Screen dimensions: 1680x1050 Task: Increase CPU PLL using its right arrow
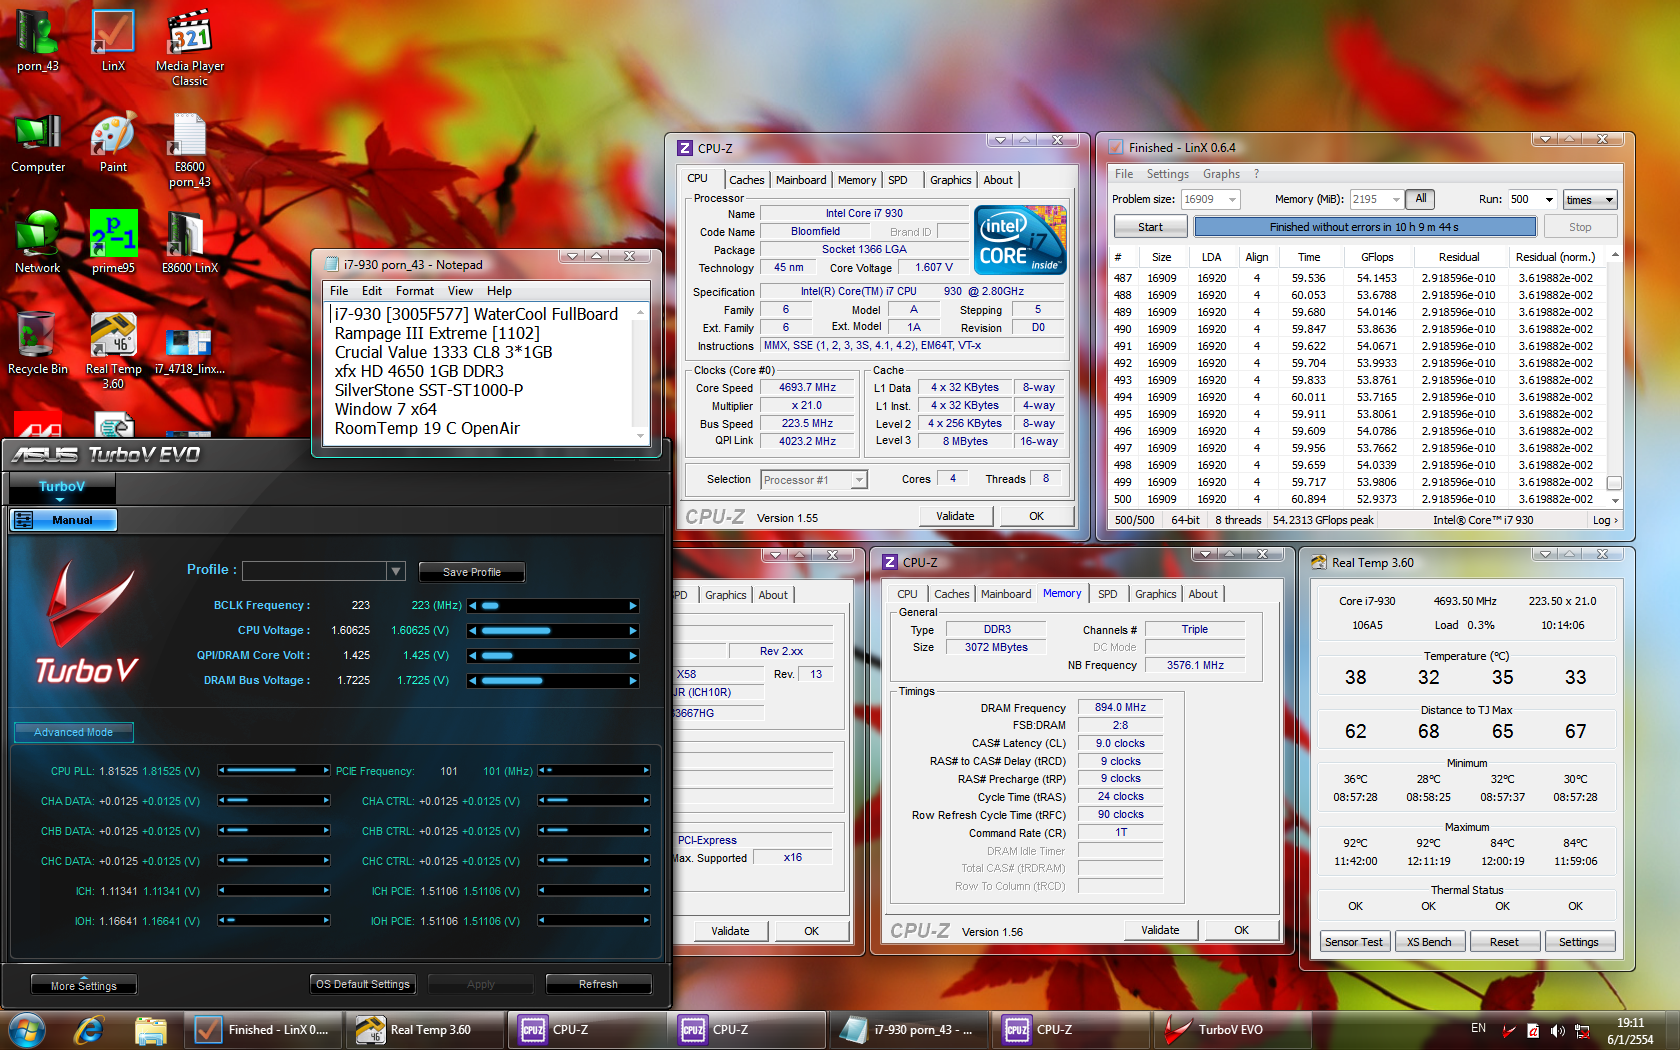pyautogui.click(x=326, y=771)
